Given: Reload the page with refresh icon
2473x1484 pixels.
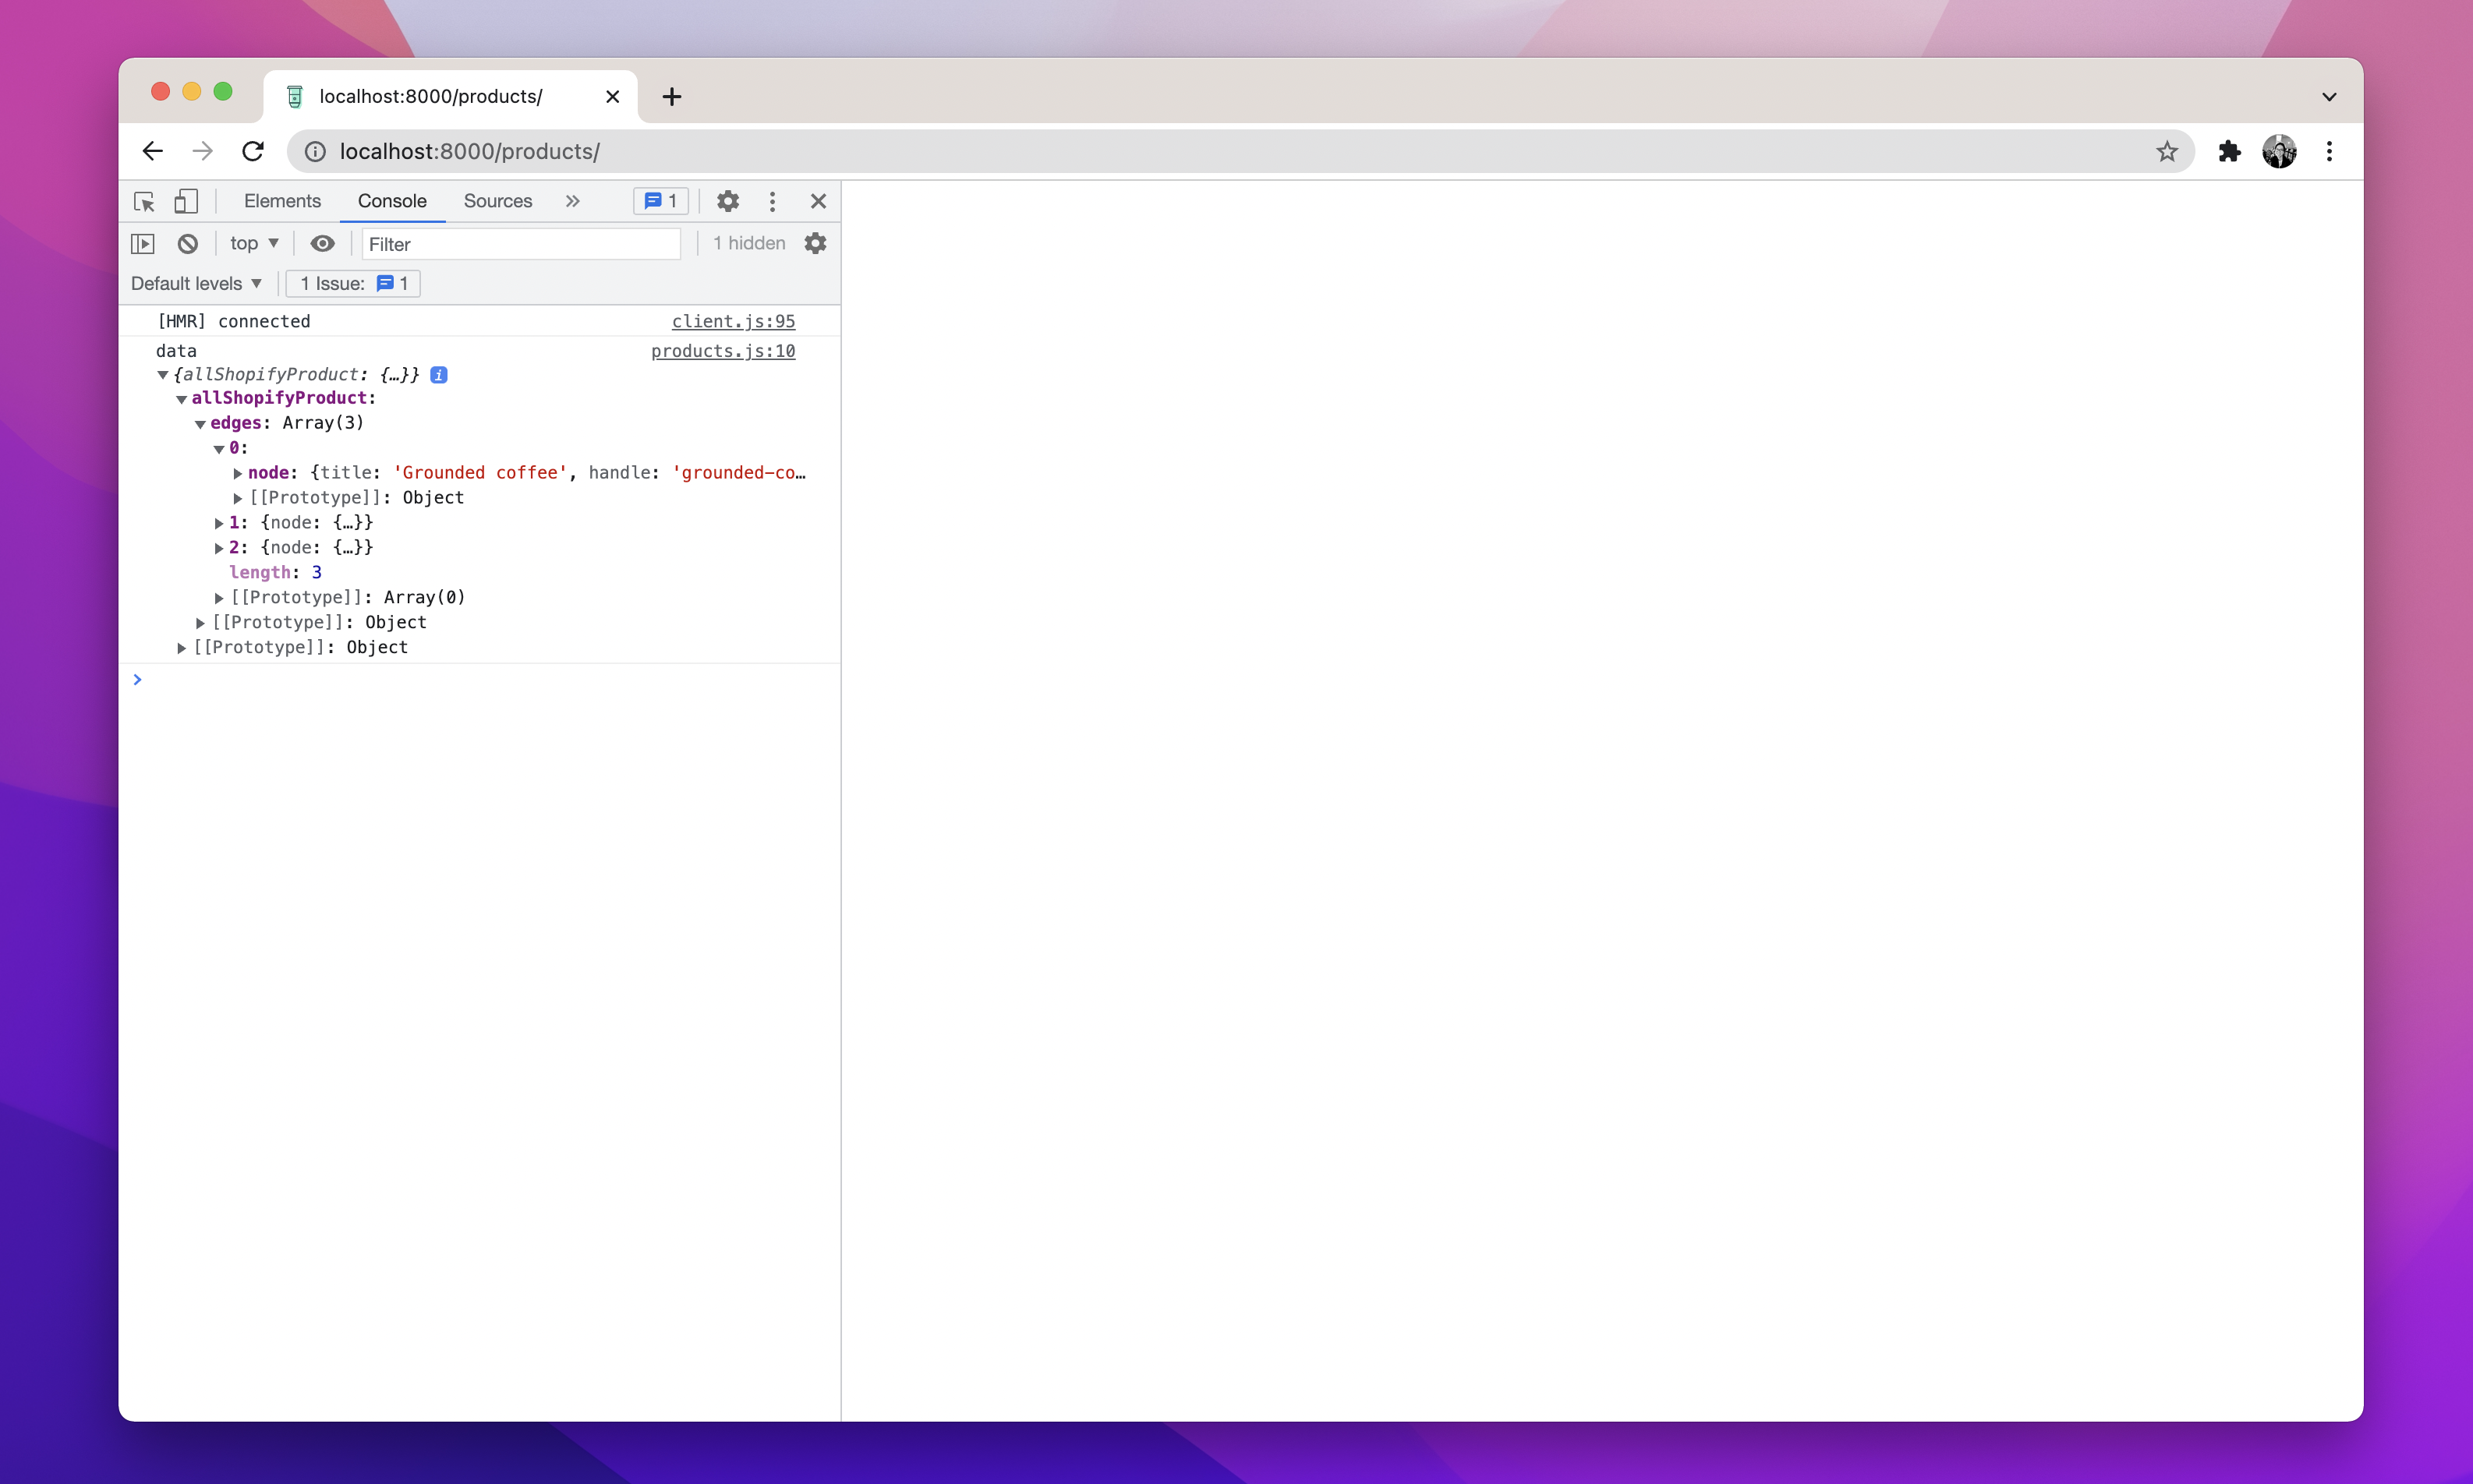Looking at the screenshot, I should point(253,151).
